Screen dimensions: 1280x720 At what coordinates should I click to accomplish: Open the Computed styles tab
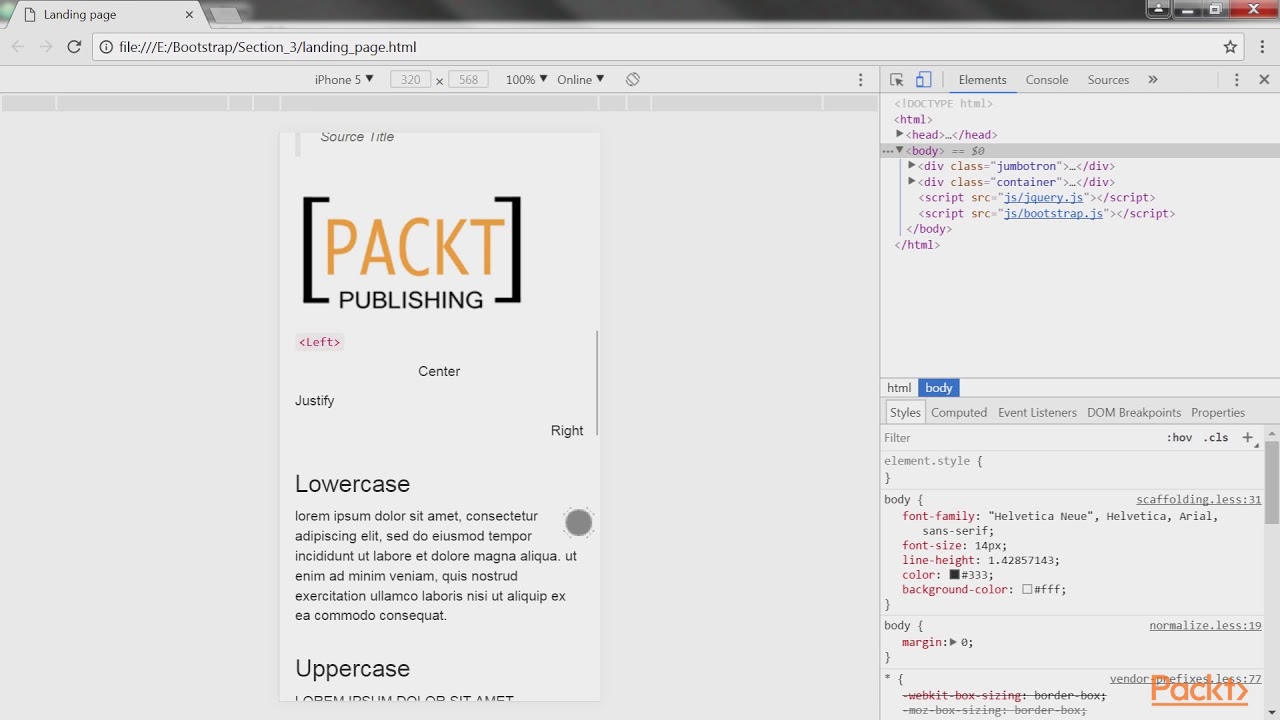coord(959,412)
